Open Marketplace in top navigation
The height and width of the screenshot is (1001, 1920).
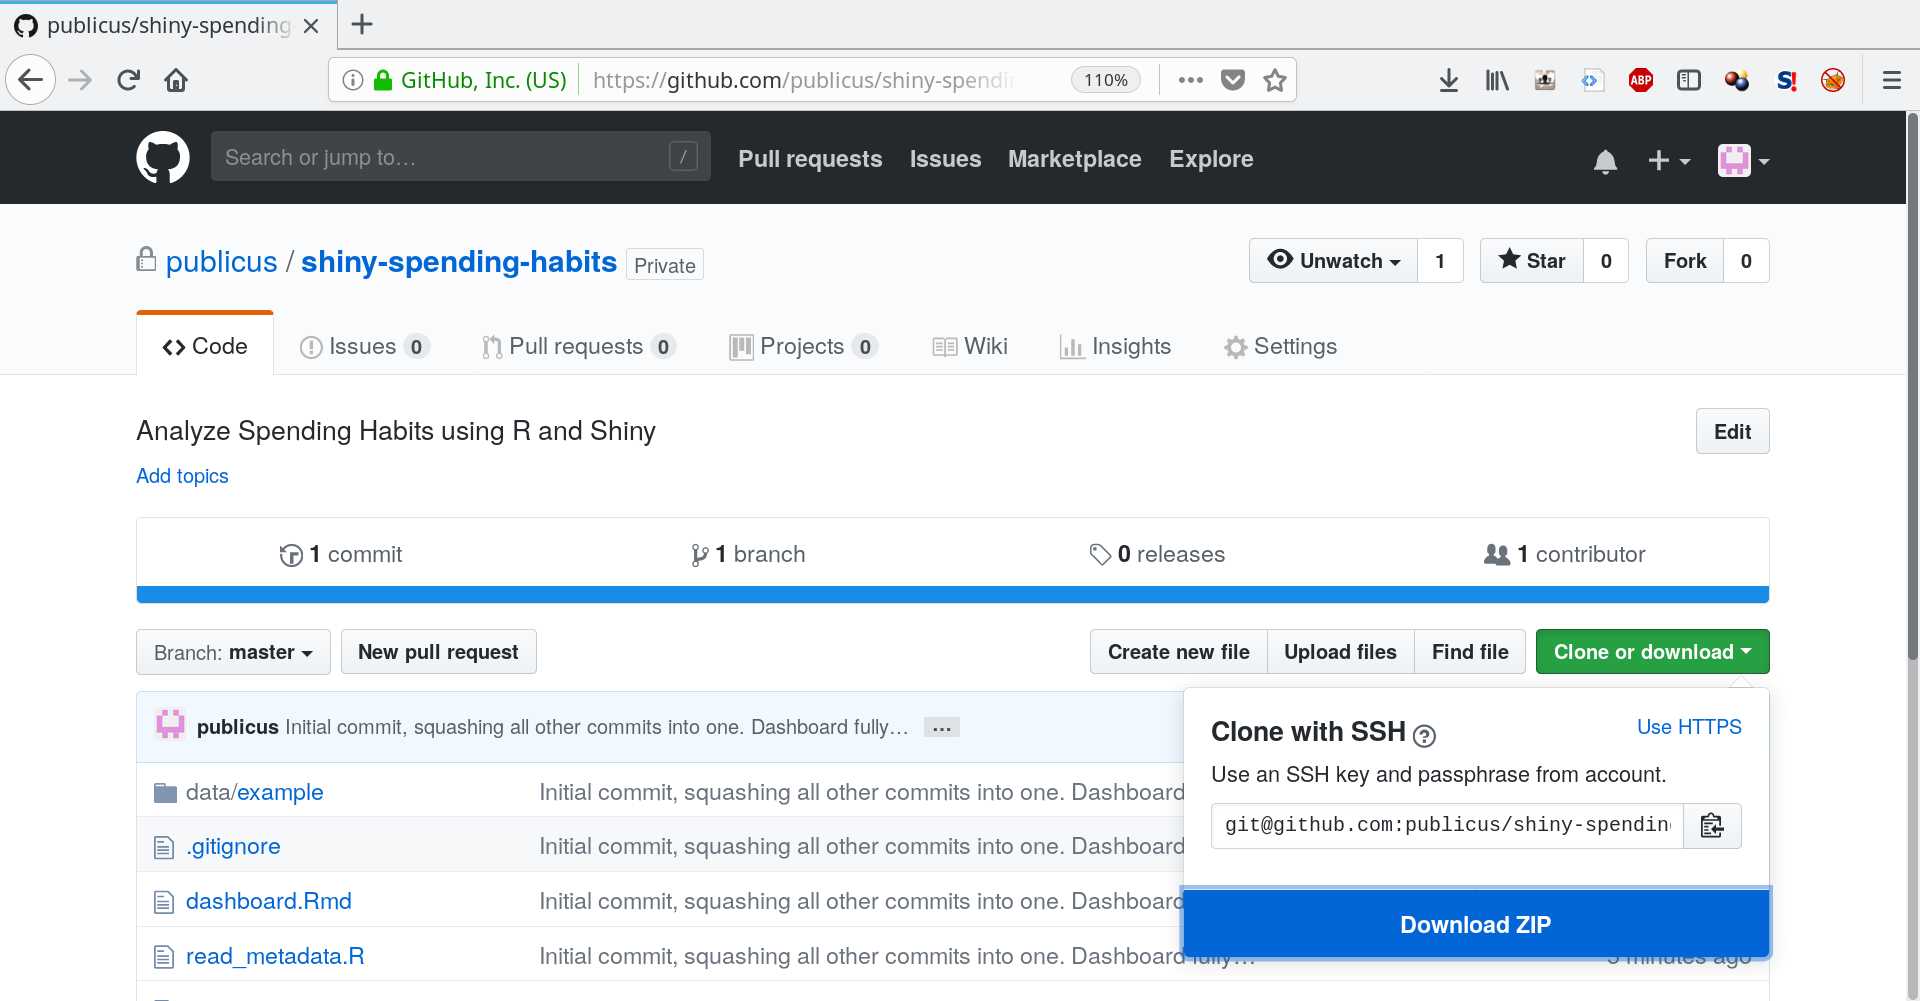pos(1074,159)
